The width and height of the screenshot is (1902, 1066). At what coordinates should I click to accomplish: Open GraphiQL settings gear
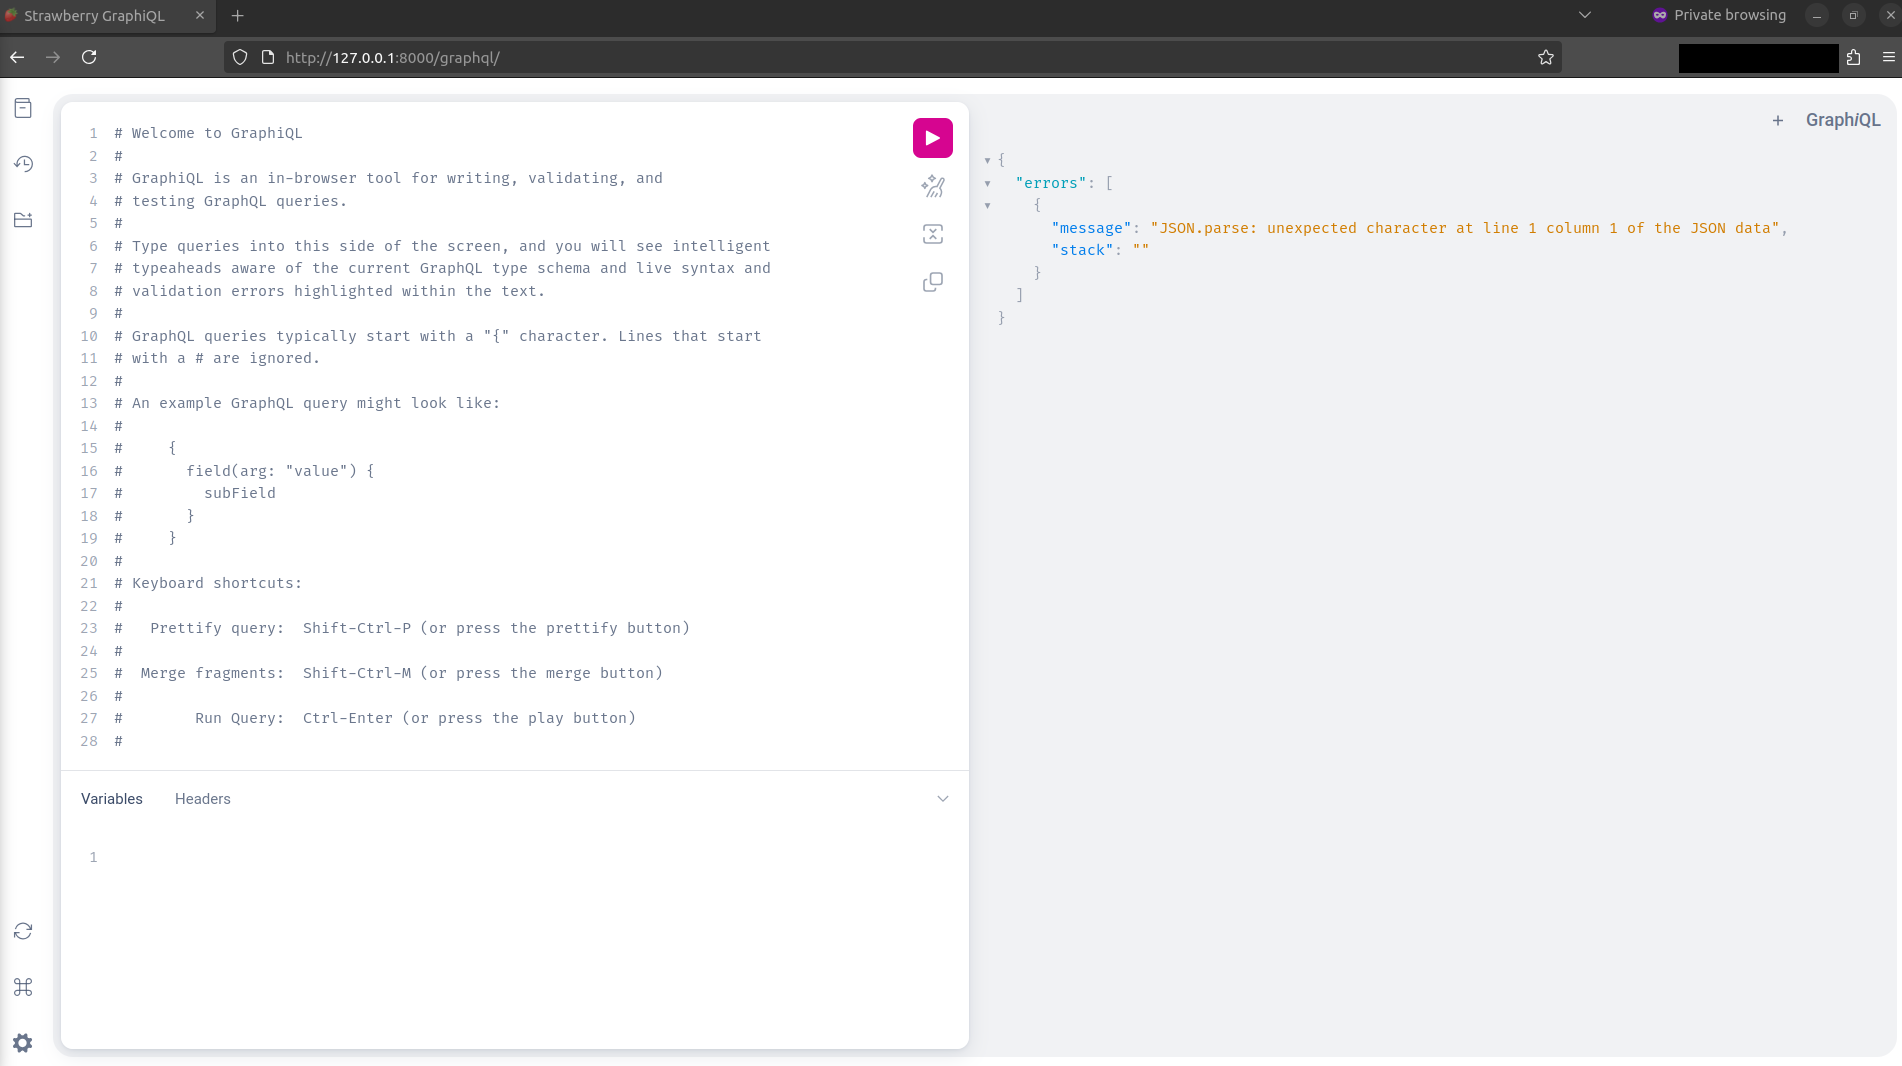click(23, 1043)
